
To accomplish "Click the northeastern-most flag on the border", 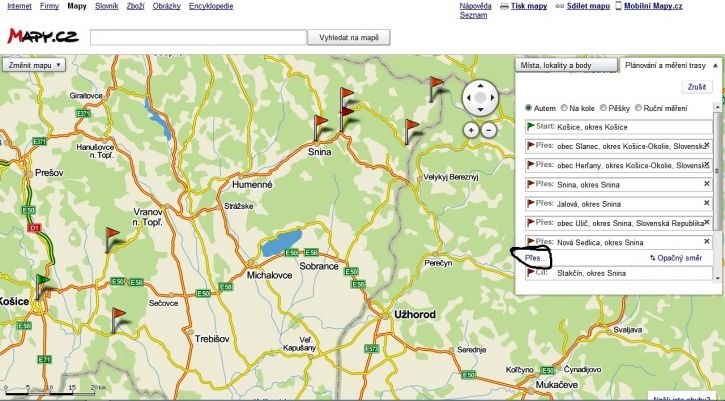I will tap(436, 89).
